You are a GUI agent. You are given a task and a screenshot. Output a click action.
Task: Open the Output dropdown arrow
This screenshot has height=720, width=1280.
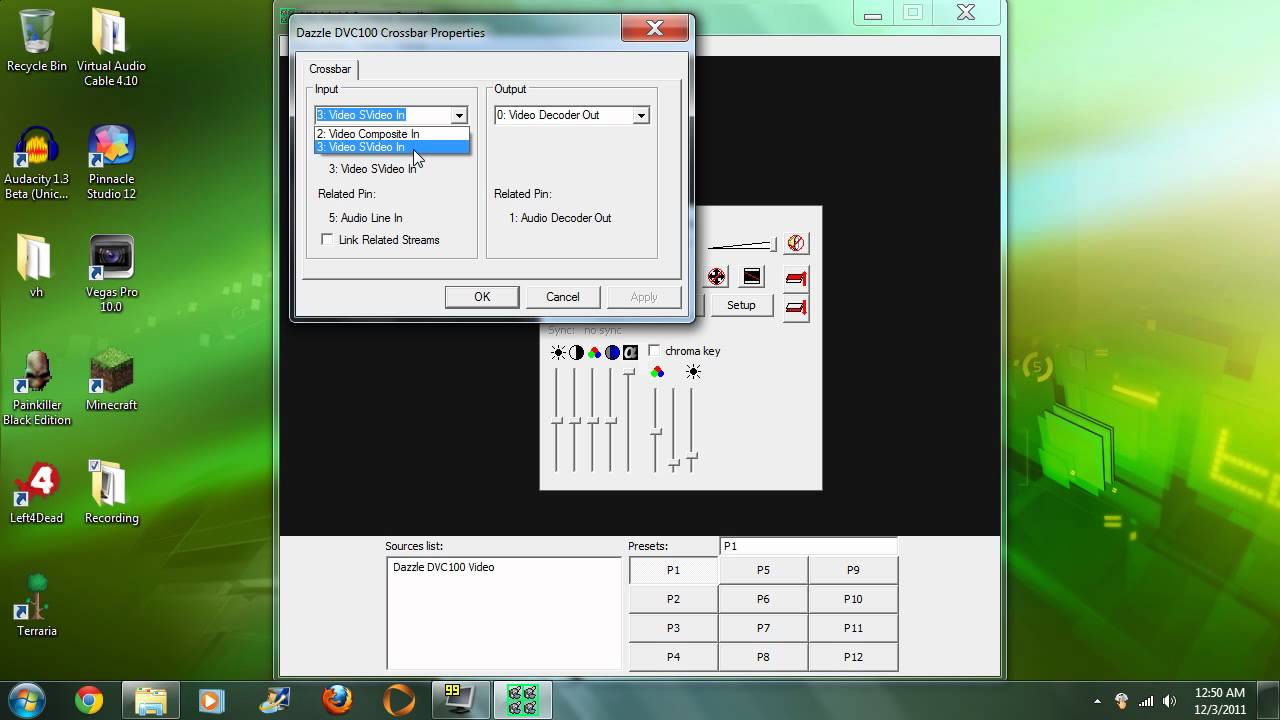pos(640,115)
